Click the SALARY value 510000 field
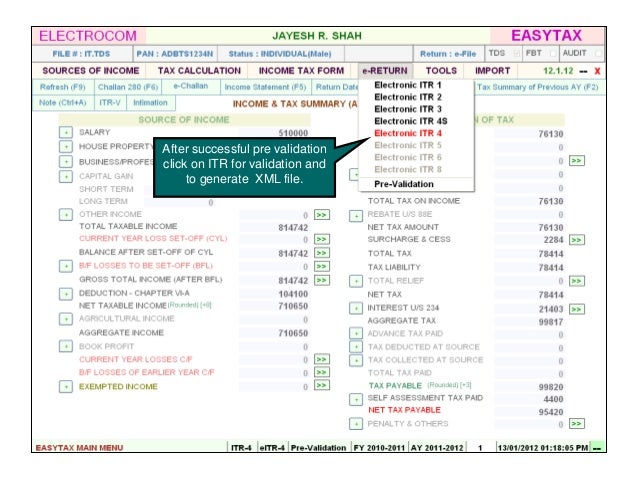 (x=274, y=133)
